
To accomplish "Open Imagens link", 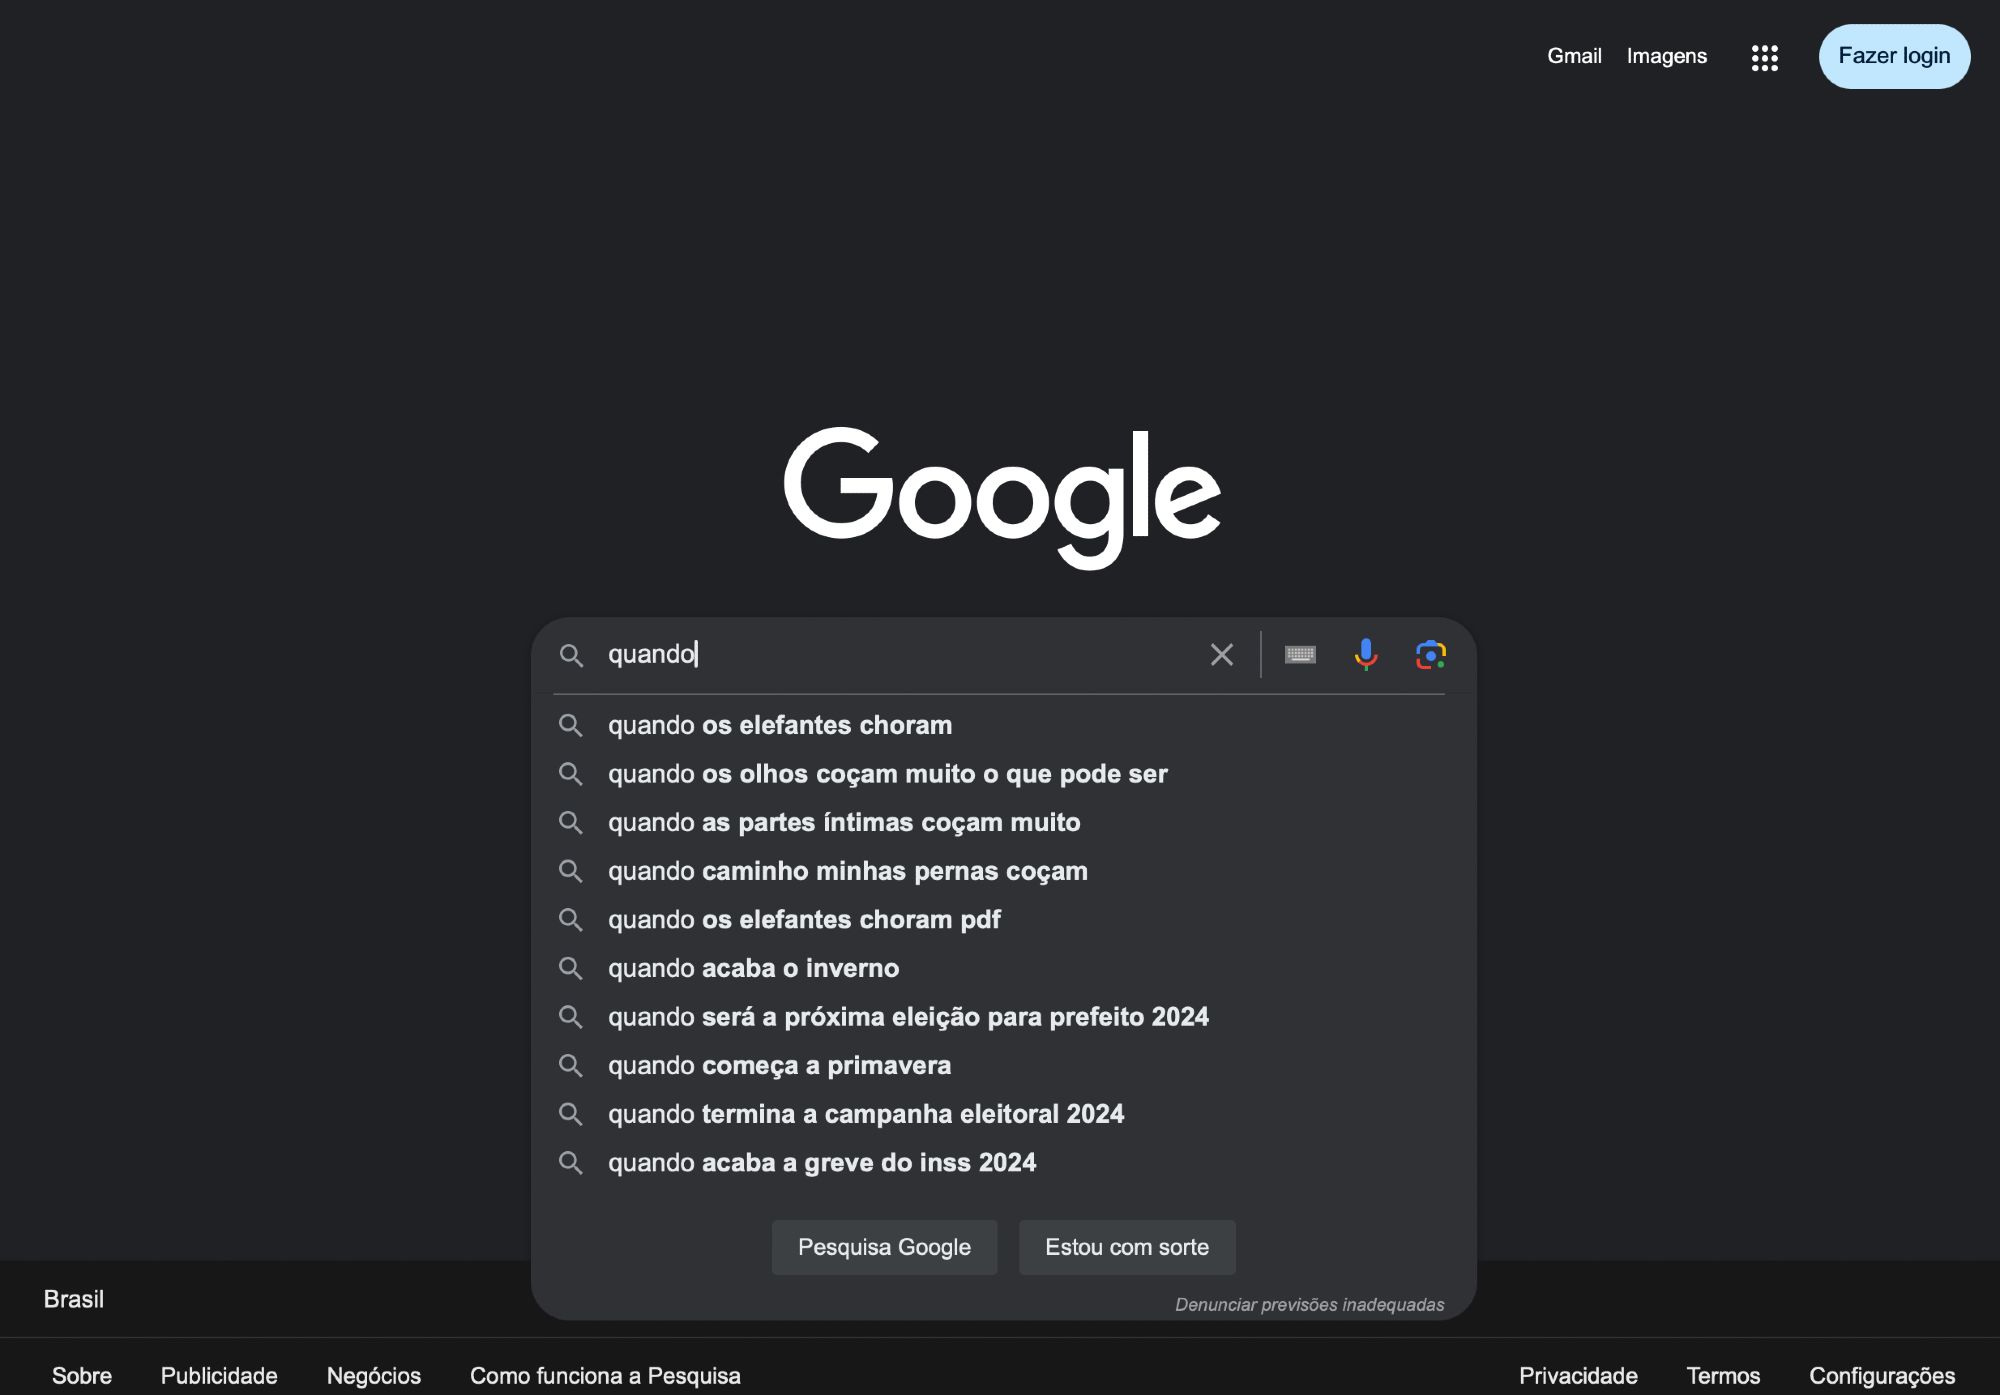I will pyautogui.click(x=1666, y=56).
